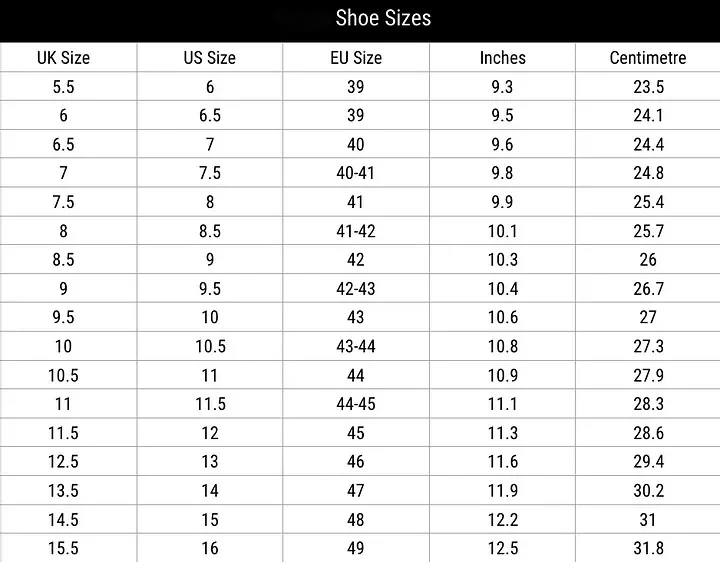Click the 31.8 centimetre cell

(x=648, y=548)
